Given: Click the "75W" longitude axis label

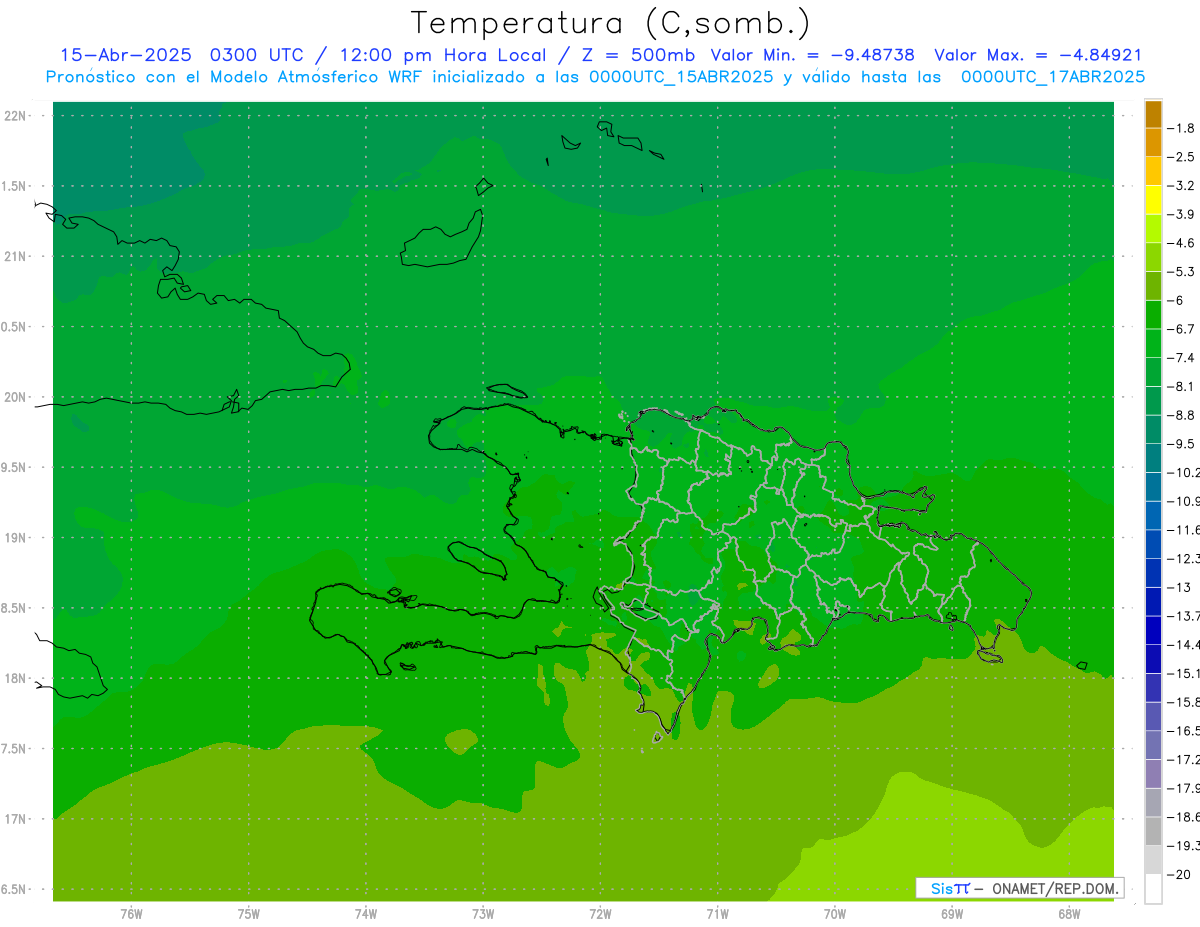Looking at the screenshot, I should coord(248,914).
